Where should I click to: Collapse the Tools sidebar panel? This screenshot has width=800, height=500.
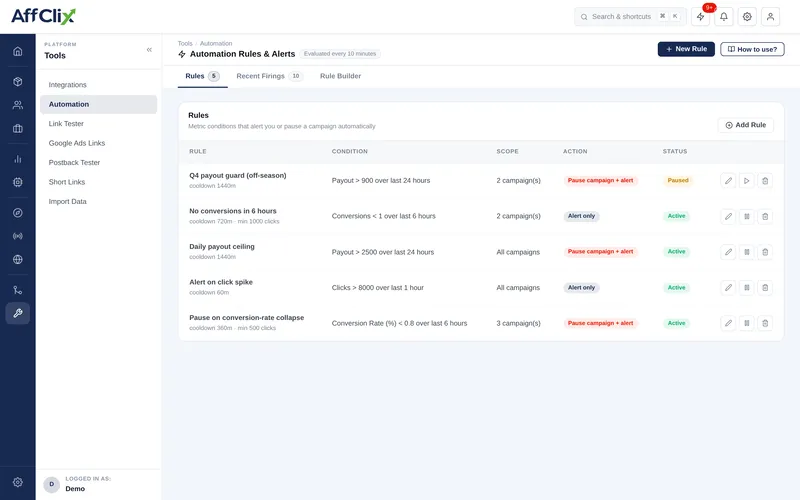coord(149,50)
